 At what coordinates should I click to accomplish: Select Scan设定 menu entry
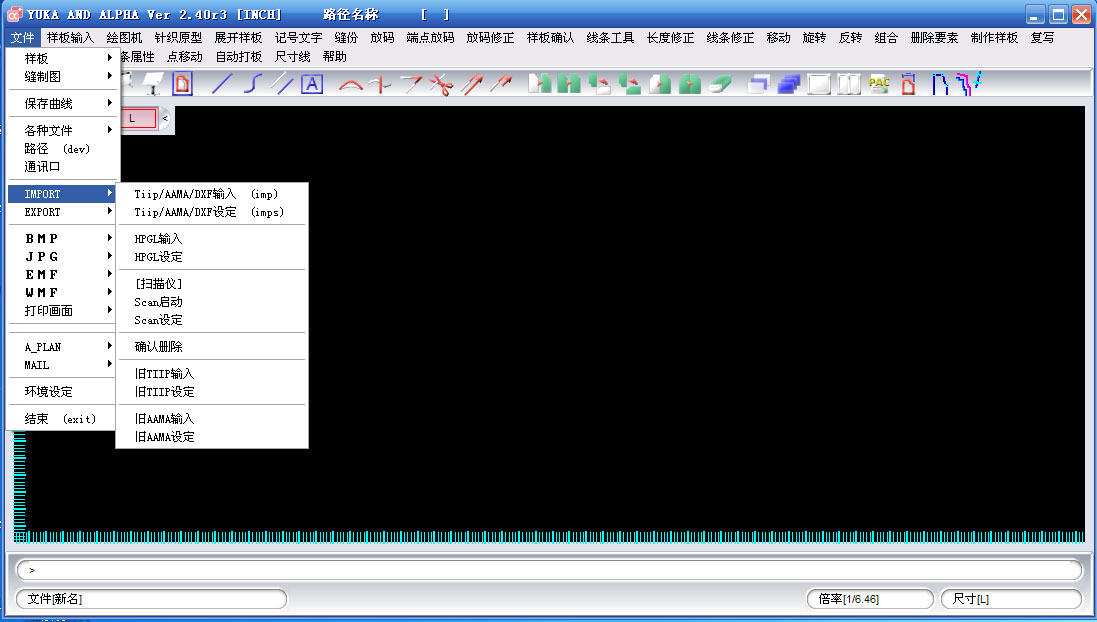212,320
